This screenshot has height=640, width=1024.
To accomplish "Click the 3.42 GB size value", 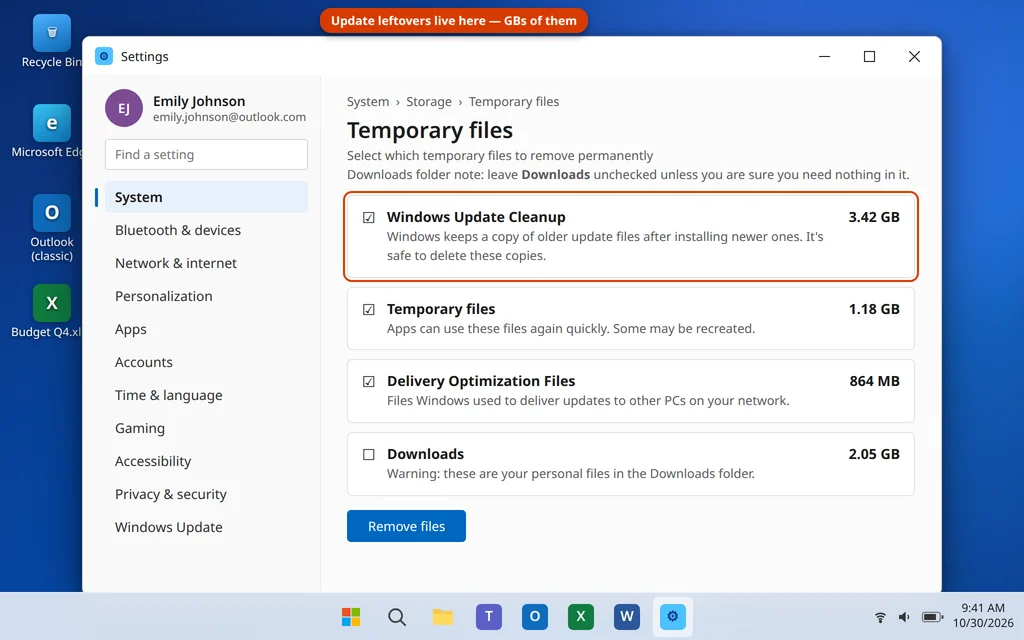I will click(874, 217).
